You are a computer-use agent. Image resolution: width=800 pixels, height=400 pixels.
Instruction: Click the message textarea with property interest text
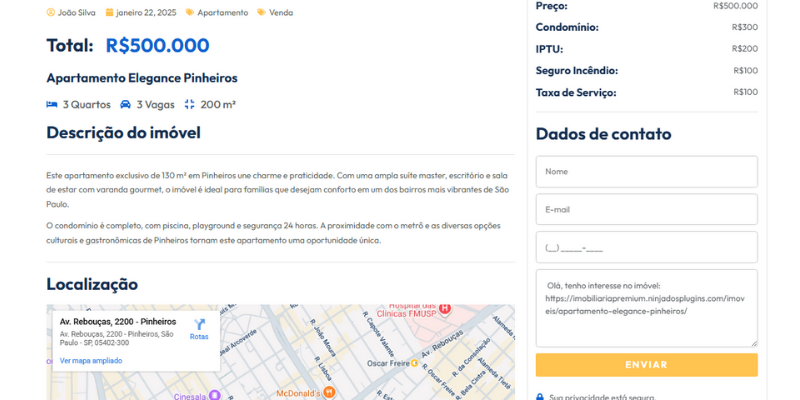coord(646,307)
